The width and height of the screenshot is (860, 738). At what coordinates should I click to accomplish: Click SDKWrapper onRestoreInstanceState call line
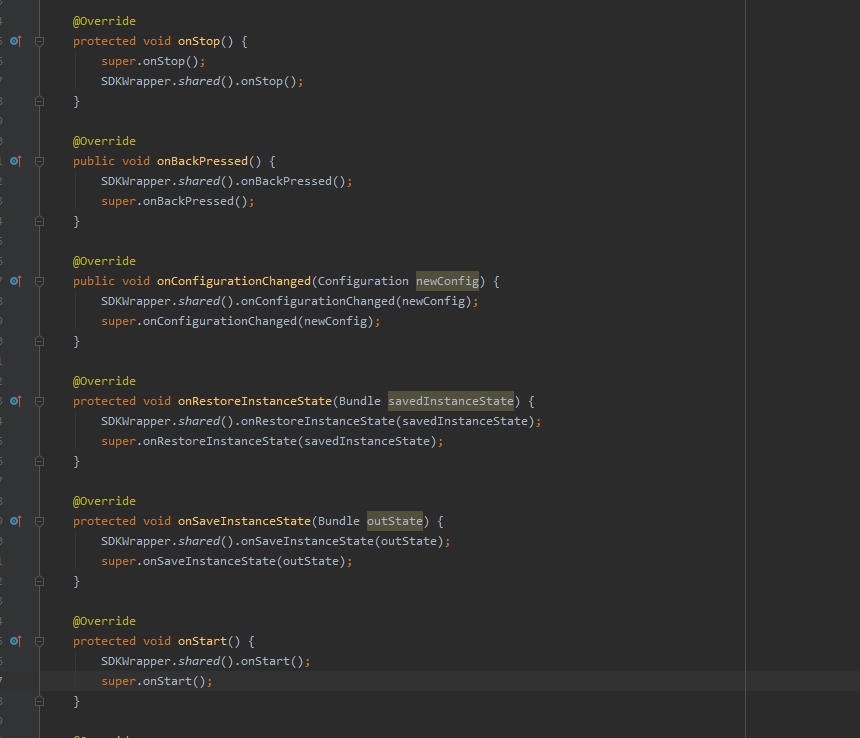click(321, 422)
